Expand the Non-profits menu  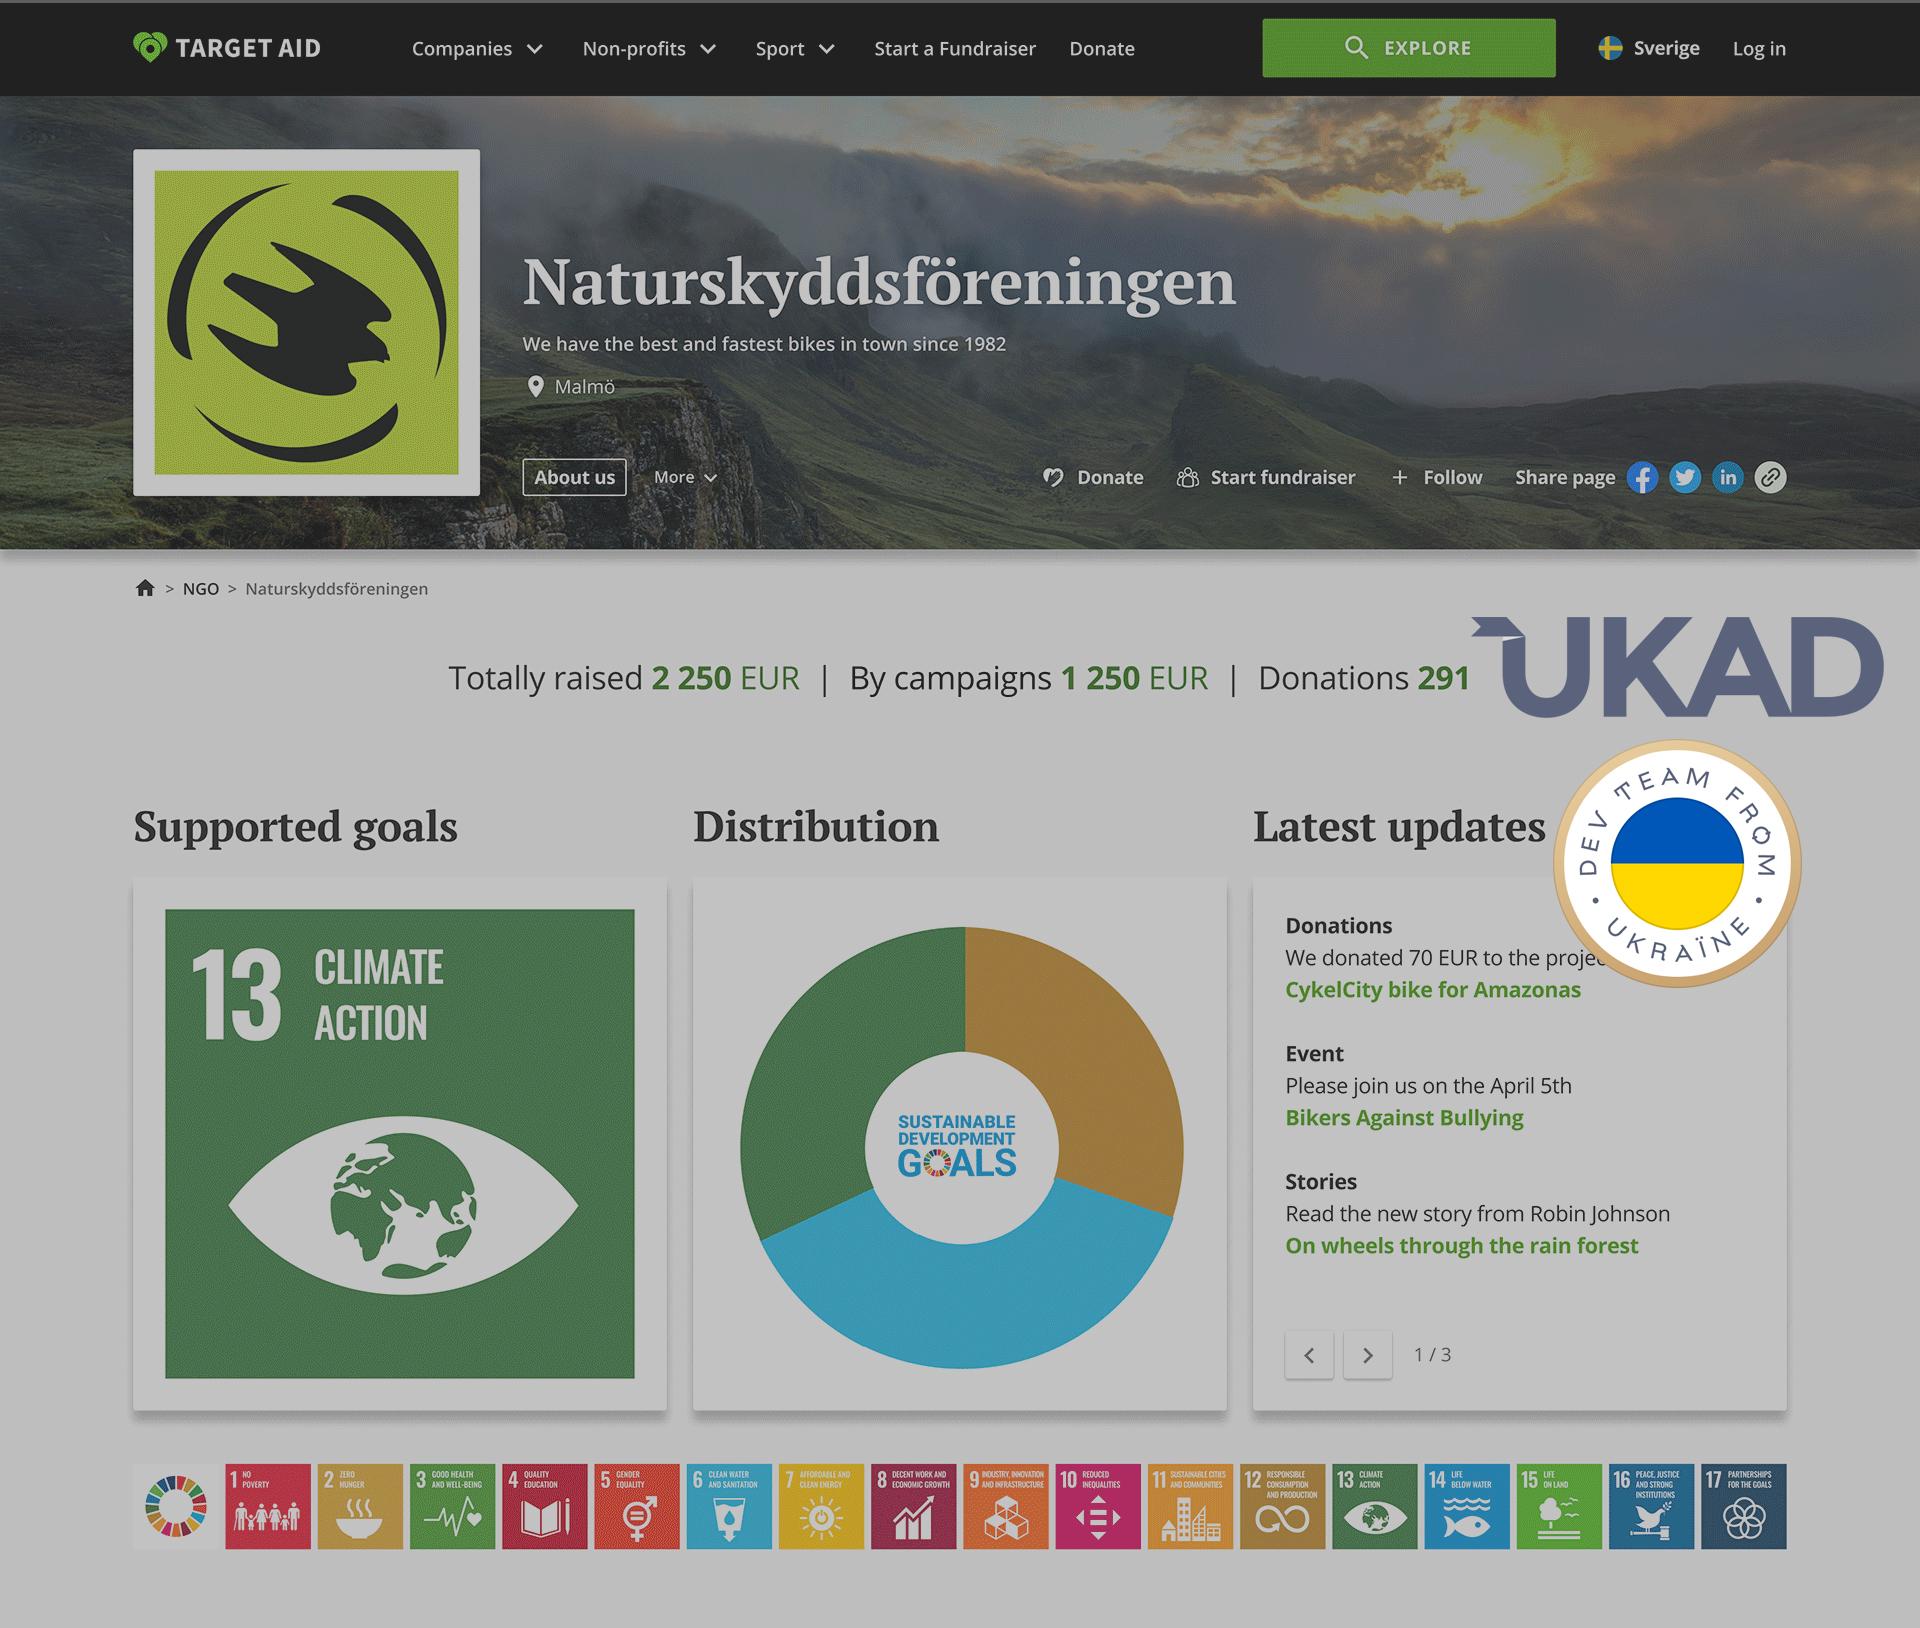click(649, 49)
